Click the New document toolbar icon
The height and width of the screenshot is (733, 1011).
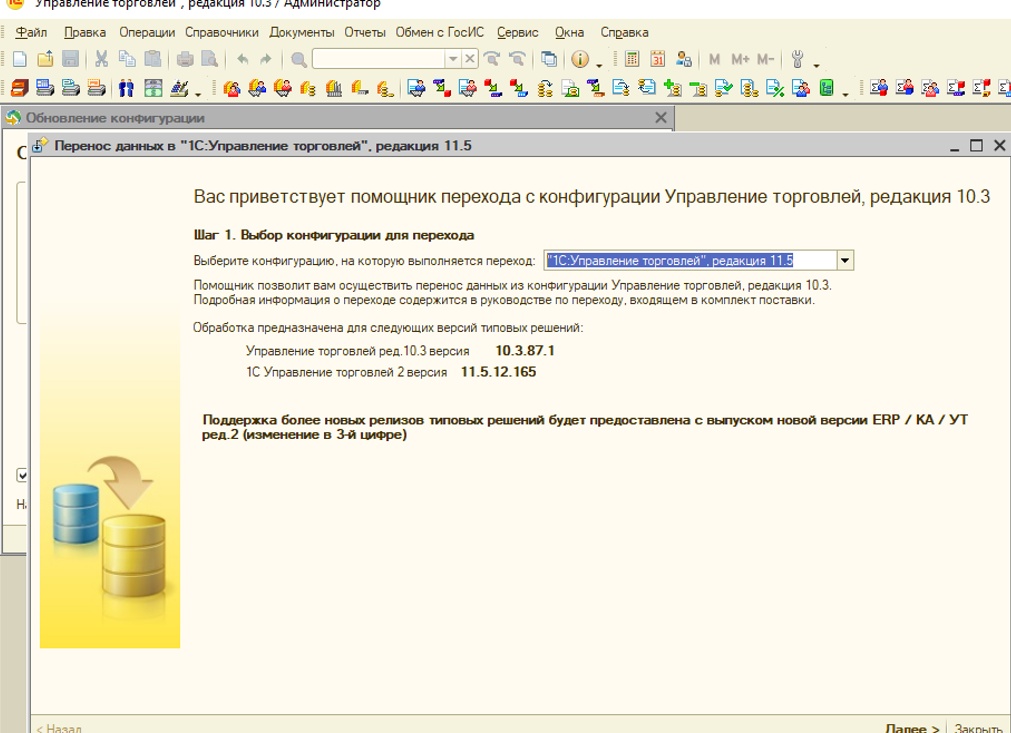[x=19, y=59]
